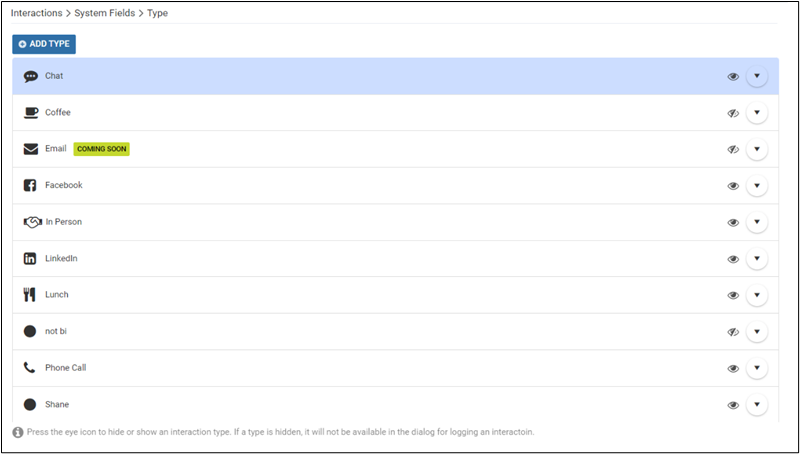The width and height of the screenshot is (800, 454).
Task: Select the In Person type label
Action: [x=64, y=222]
